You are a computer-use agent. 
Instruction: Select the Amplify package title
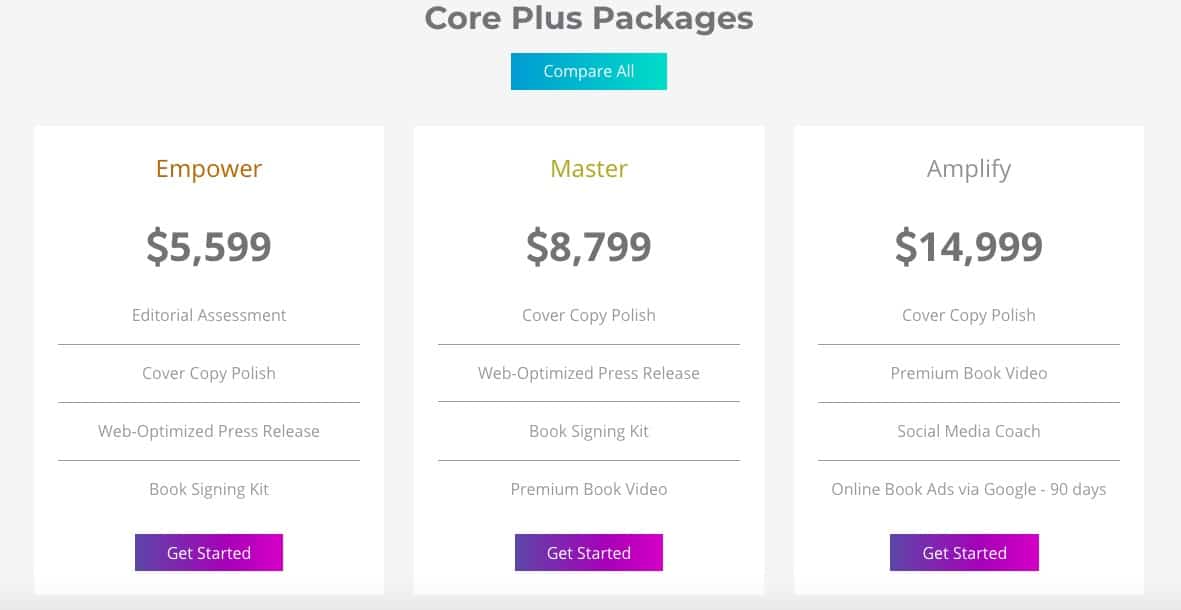(x=968, y=169)
